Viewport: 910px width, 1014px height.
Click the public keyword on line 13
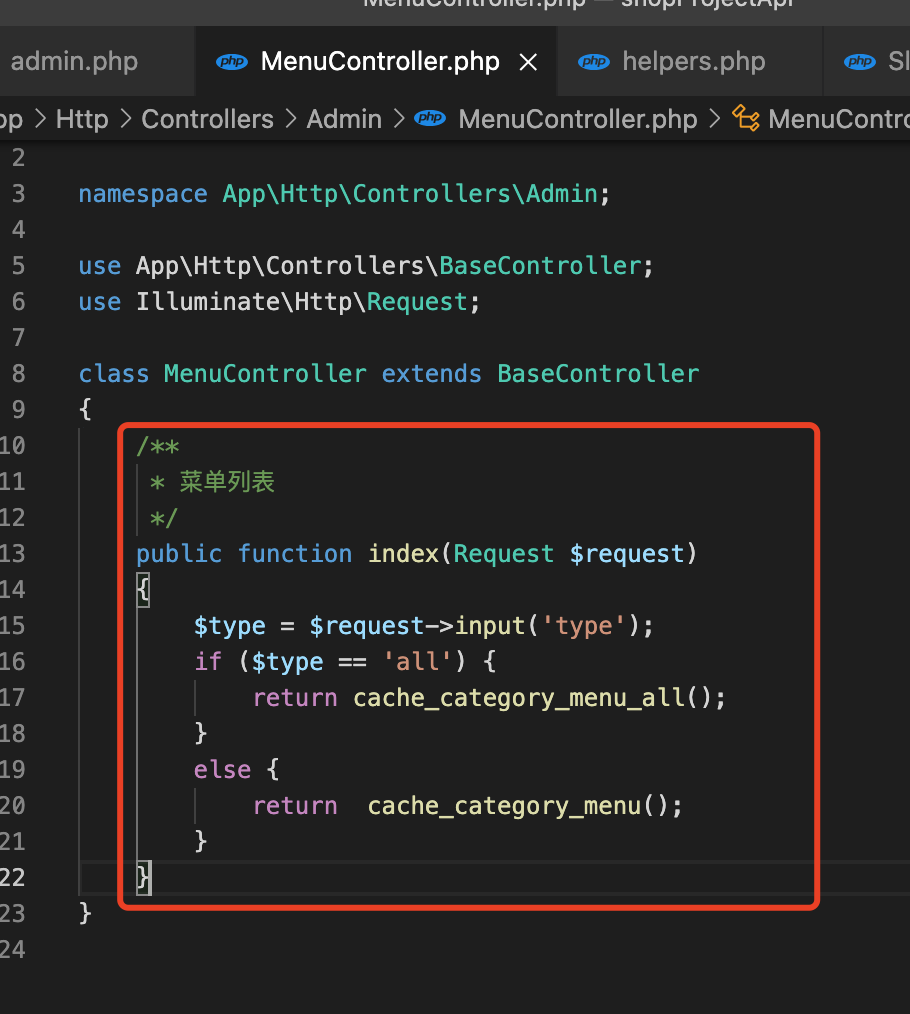tap(179, 554)
